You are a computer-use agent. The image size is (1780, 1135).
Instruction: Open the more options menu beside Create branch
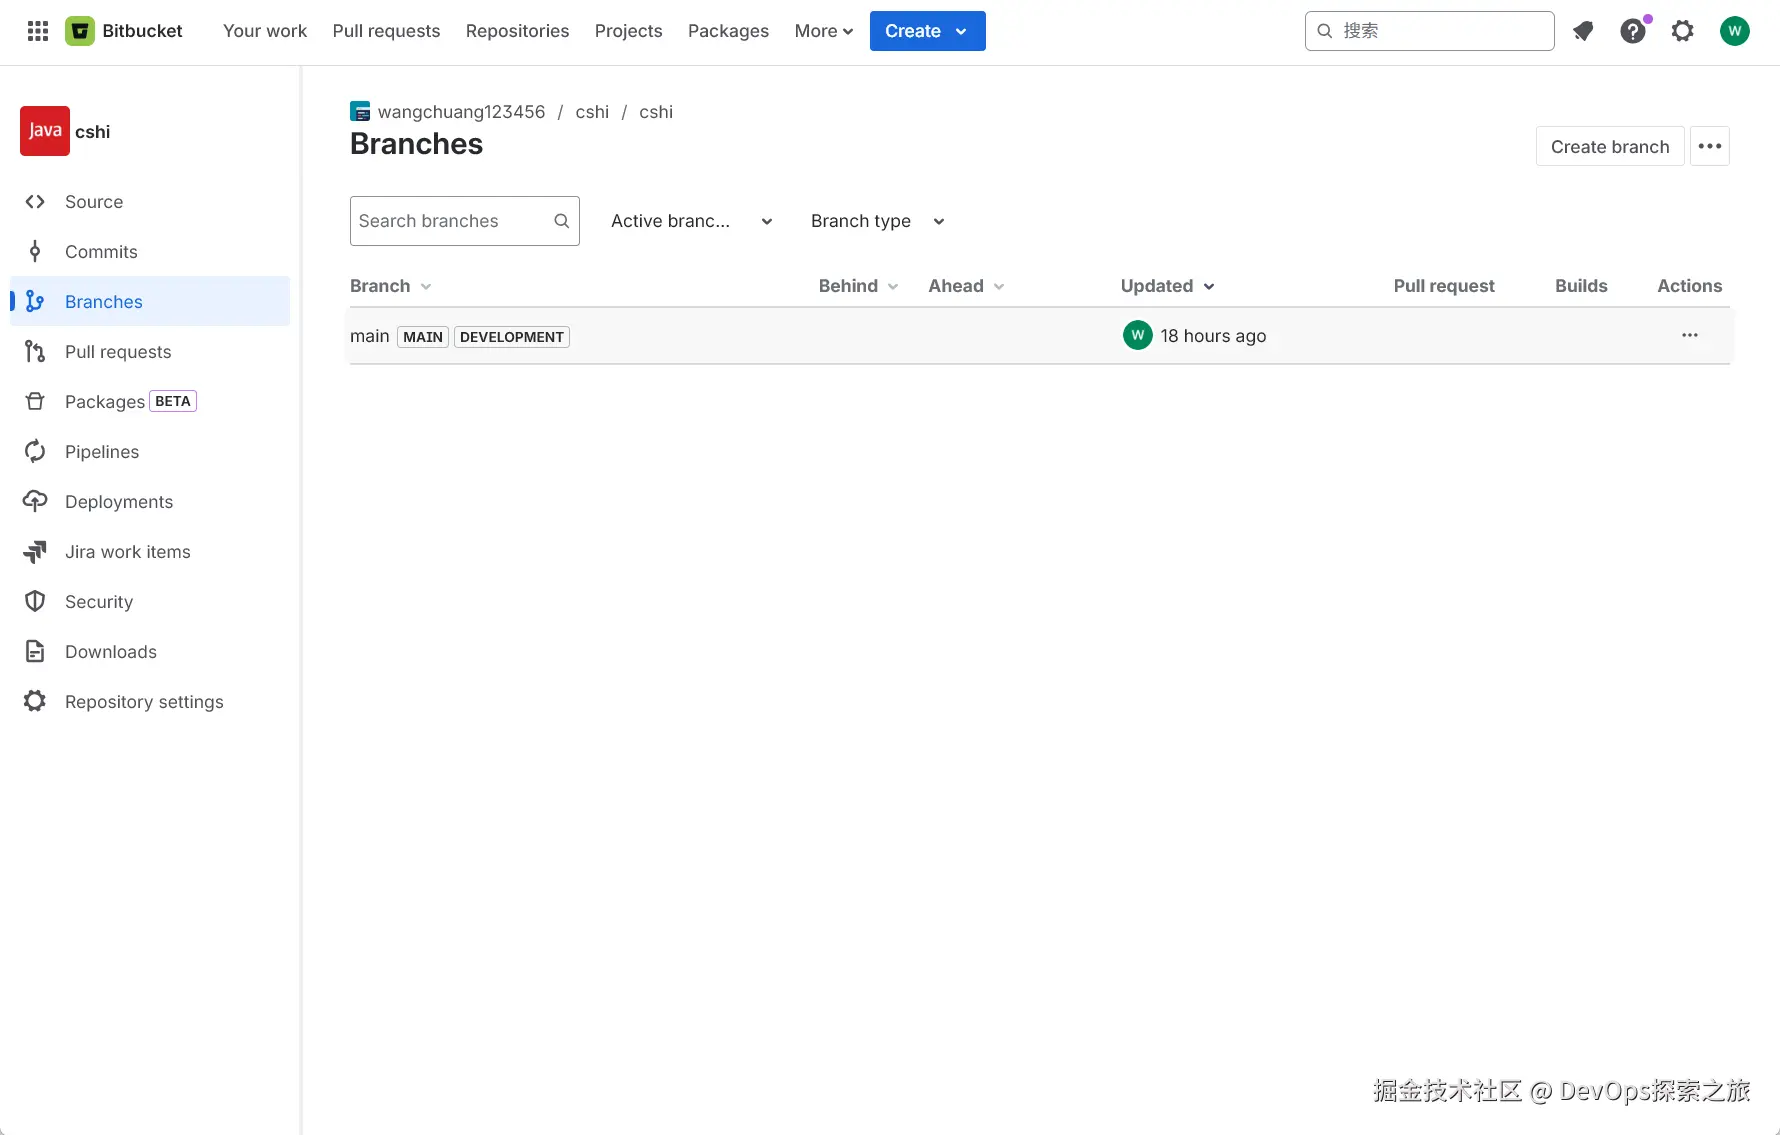point(1710,146)
